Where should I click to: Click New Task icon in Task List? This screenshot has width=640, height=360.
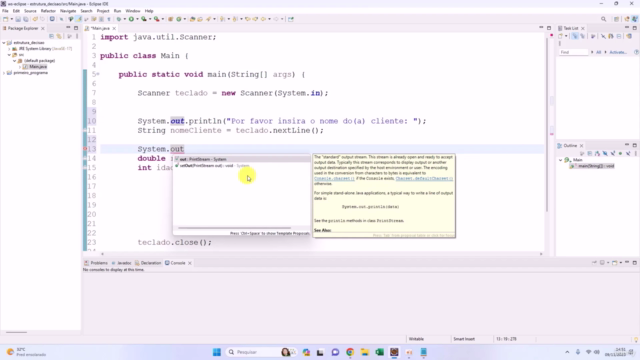(561, 36)
